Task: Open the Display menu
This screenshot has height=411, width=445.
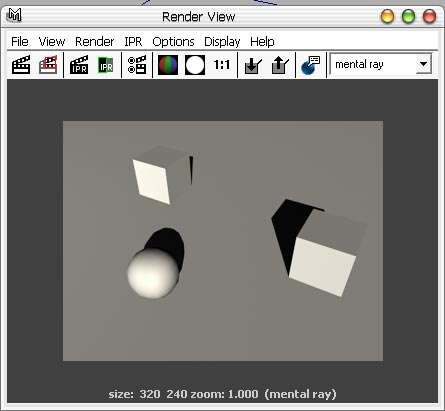Action: [222, 42]
